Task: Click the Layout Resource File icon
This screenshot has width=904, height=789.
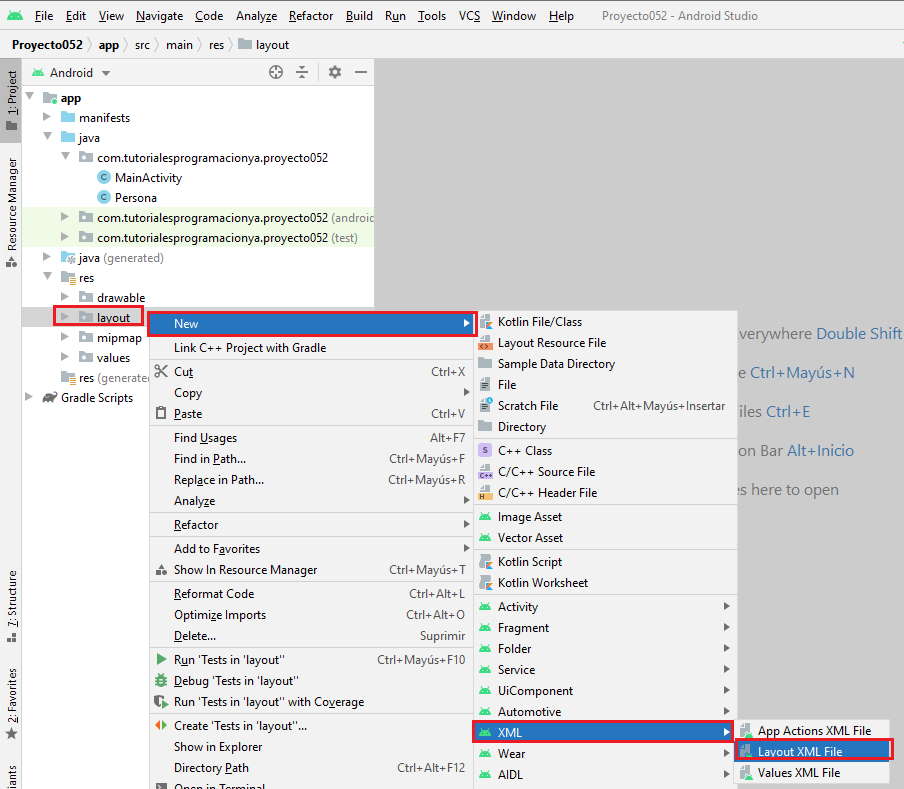Action: tap(486, 342)
